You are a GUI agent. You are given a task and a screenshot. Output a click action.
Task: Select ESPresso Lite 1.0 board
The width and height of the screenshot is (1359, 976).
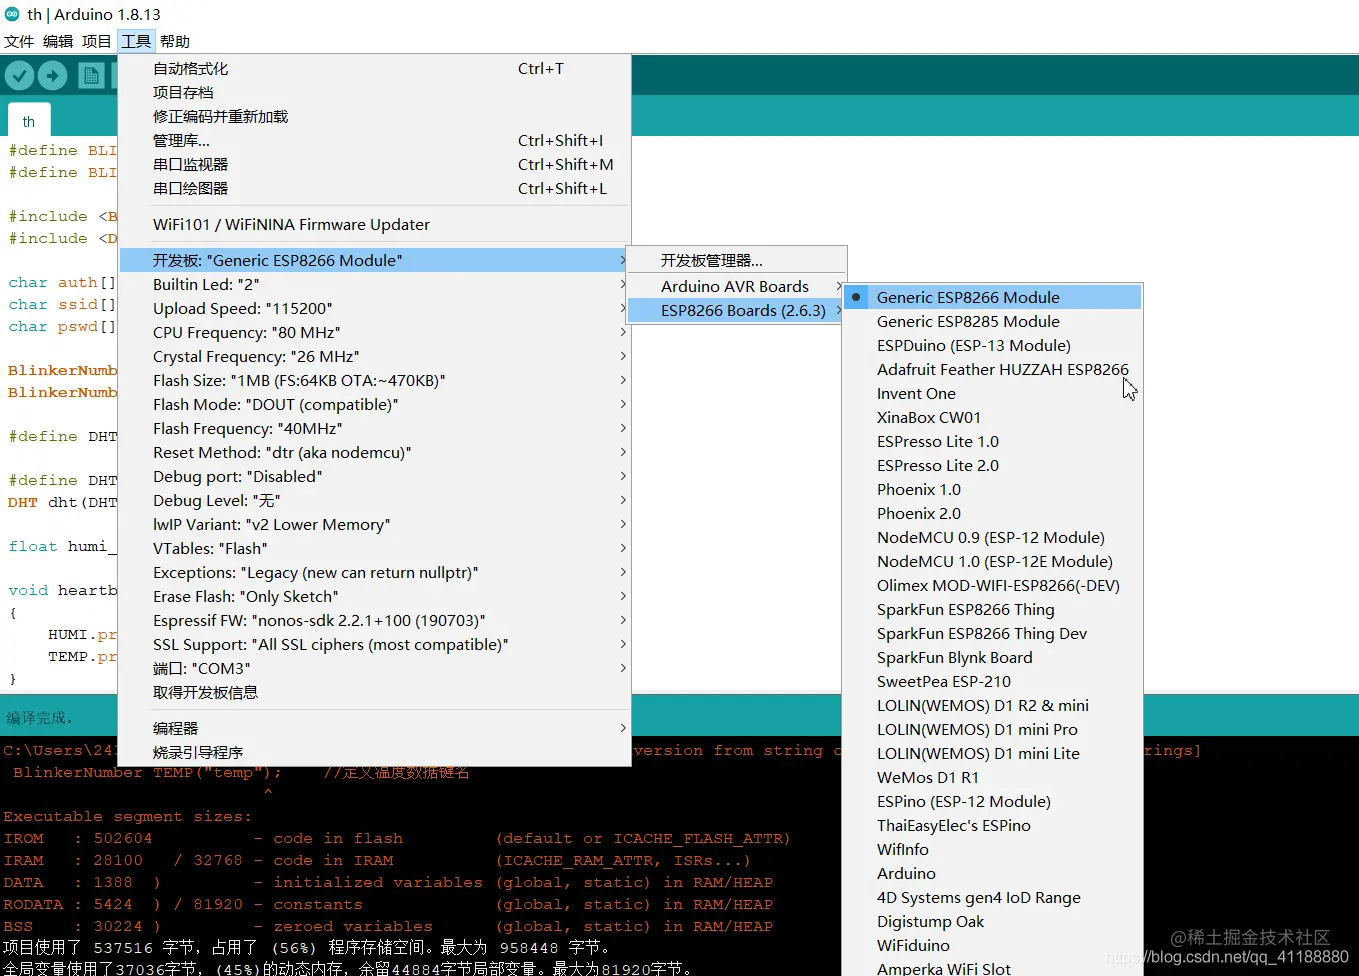(993, 441)
